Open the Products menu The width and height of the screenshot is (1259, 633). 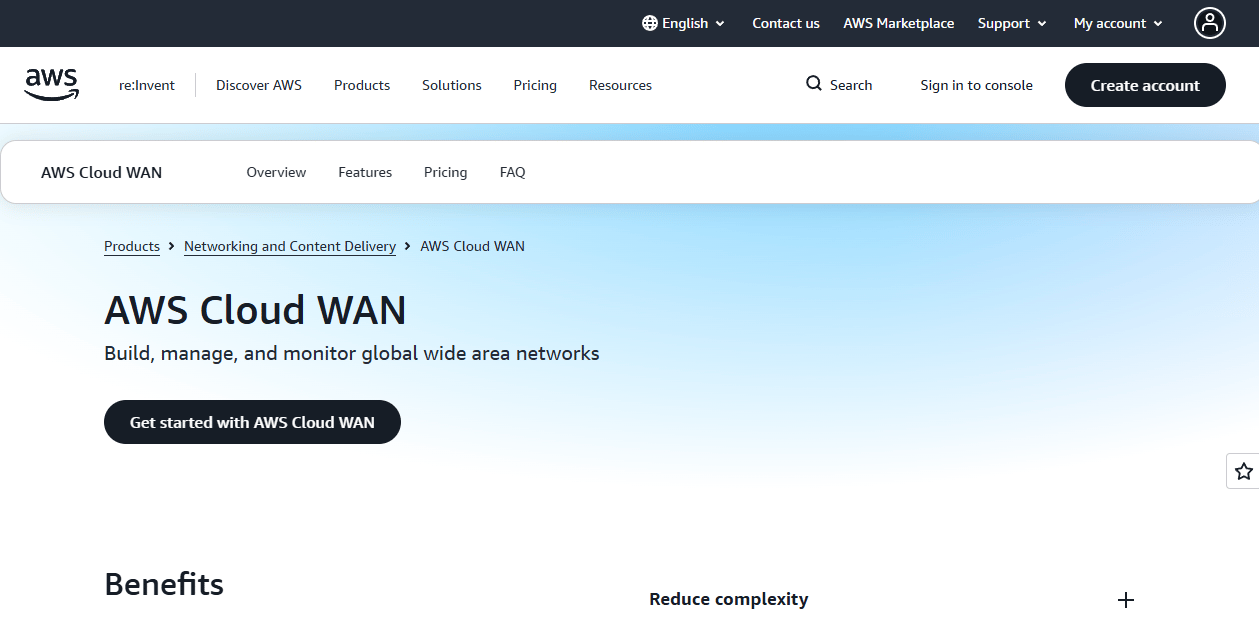pos(362,85)
